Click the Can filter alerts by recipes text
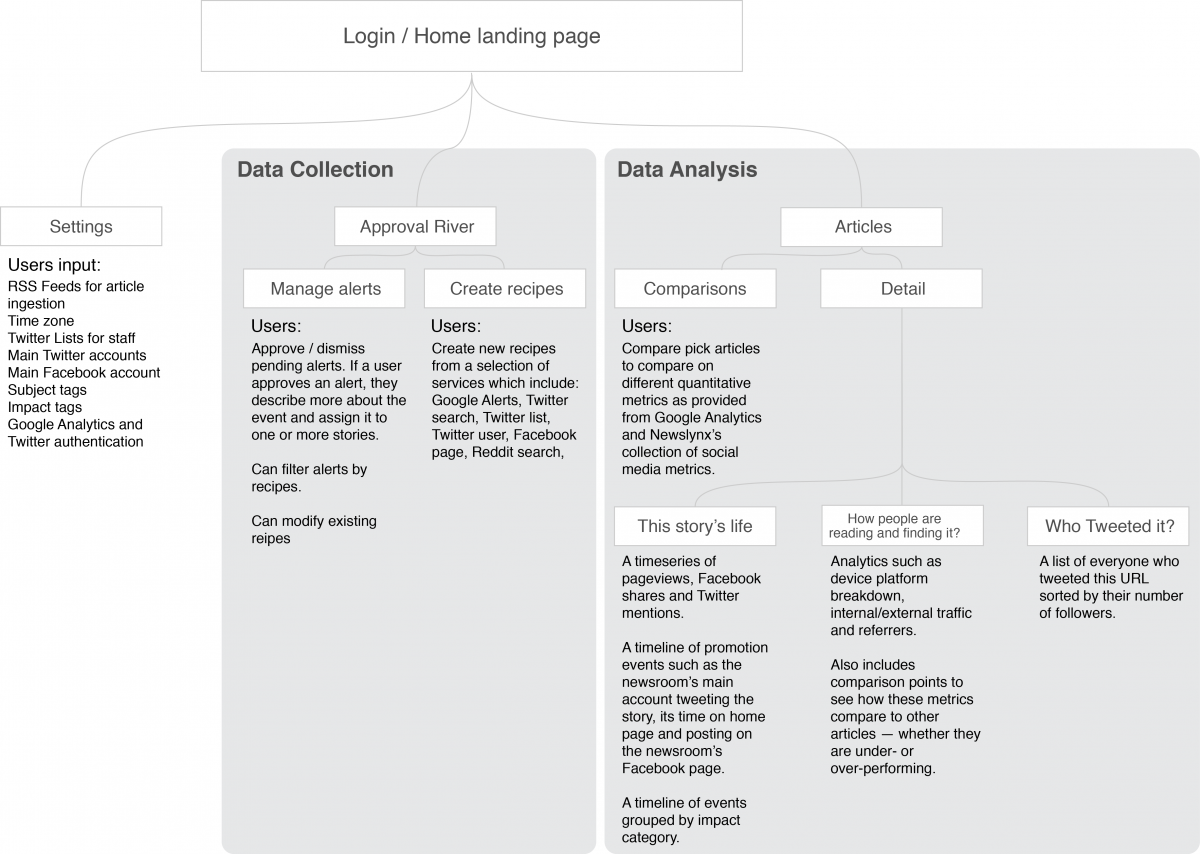 click(309, 478)
